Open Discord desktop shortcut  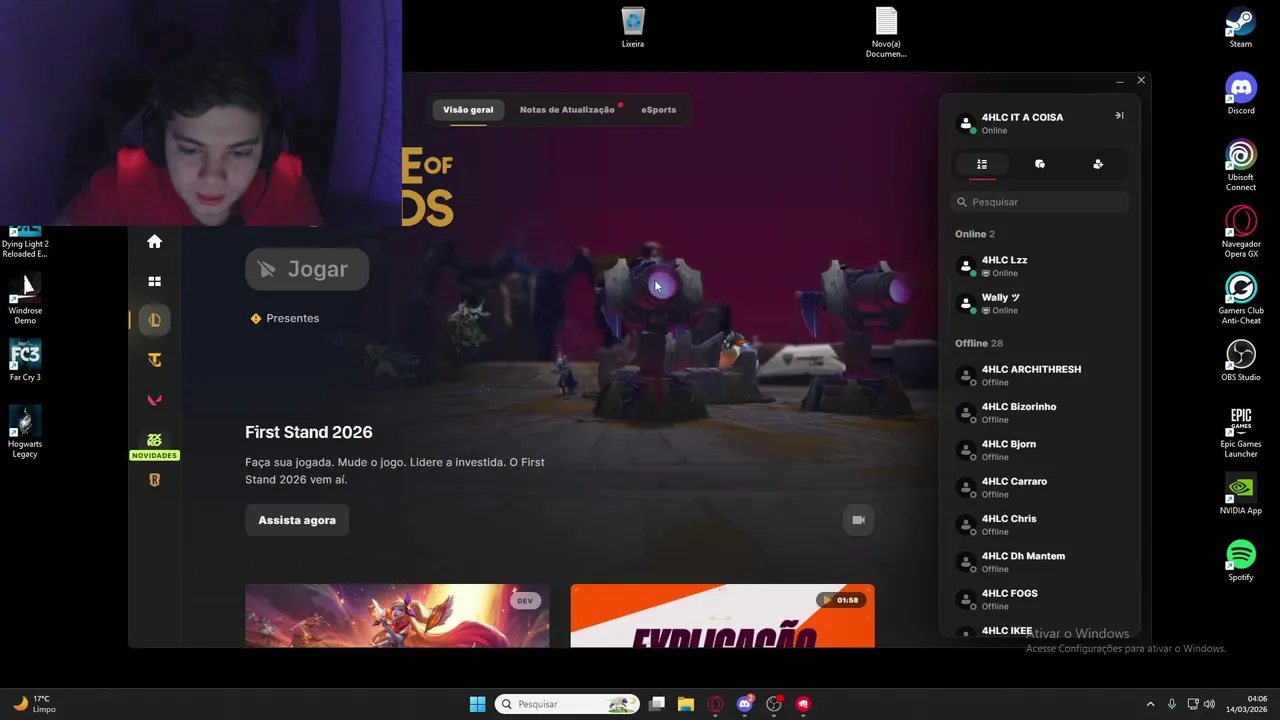(1241, 94)
